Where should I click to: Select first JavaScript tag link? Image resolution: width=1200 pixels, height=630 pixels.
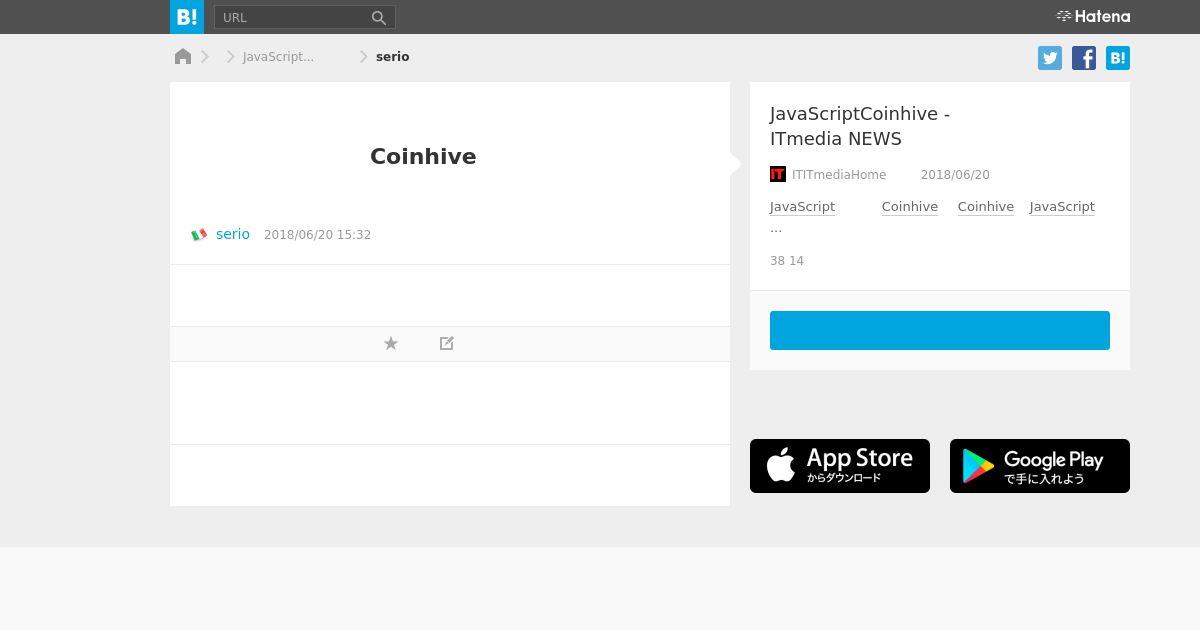(802, 207)
